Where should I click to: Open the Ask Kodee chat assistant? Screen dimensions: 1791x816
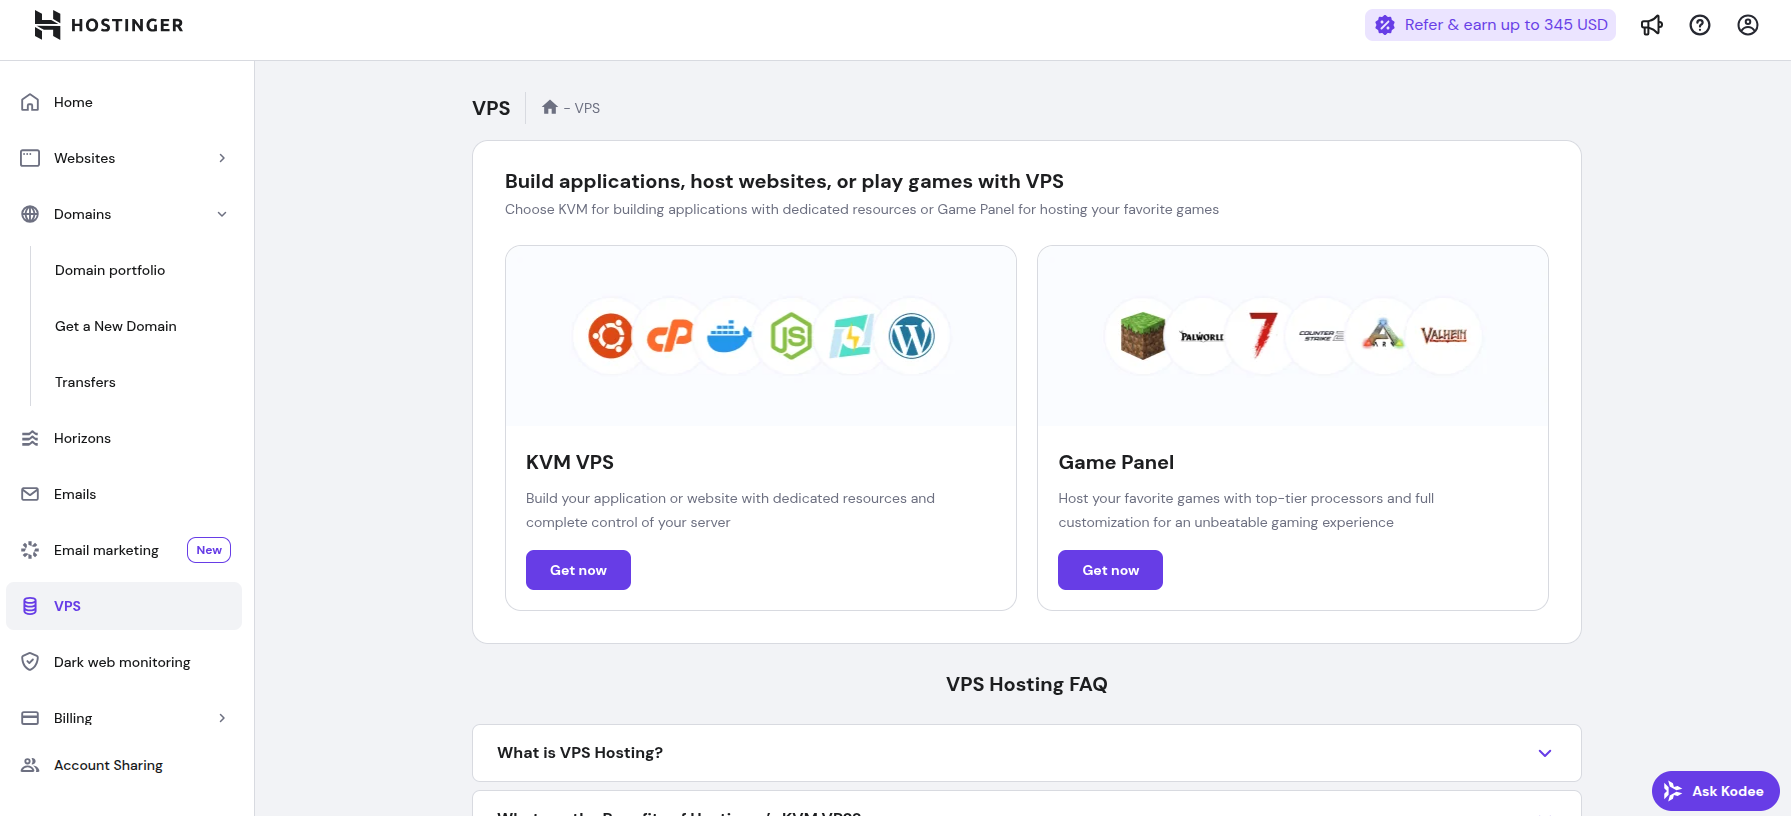click(x=1715, y=791)
